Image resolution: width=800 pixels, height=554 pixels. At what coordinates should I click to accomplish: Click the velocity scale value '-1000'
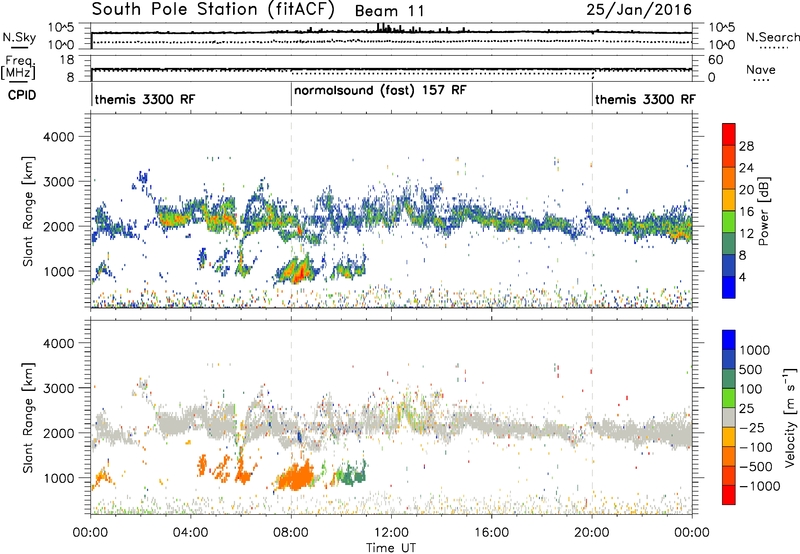click(x=760, y=486)
